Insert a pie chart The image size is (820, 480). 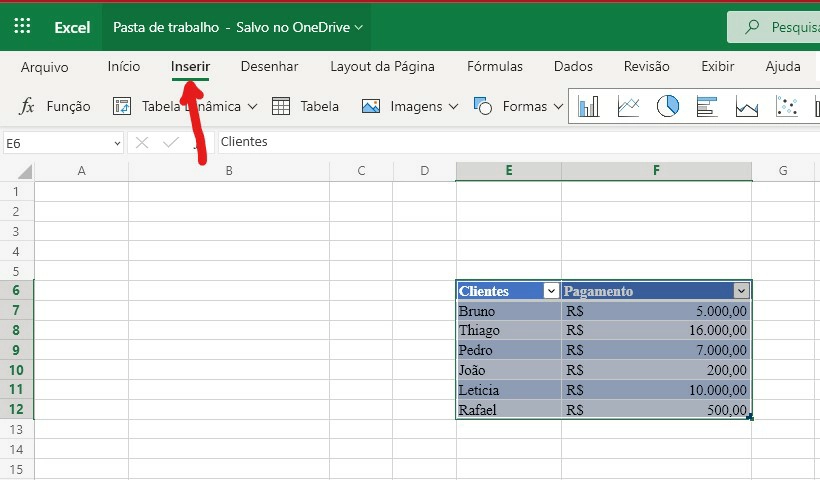pos(668,106)
